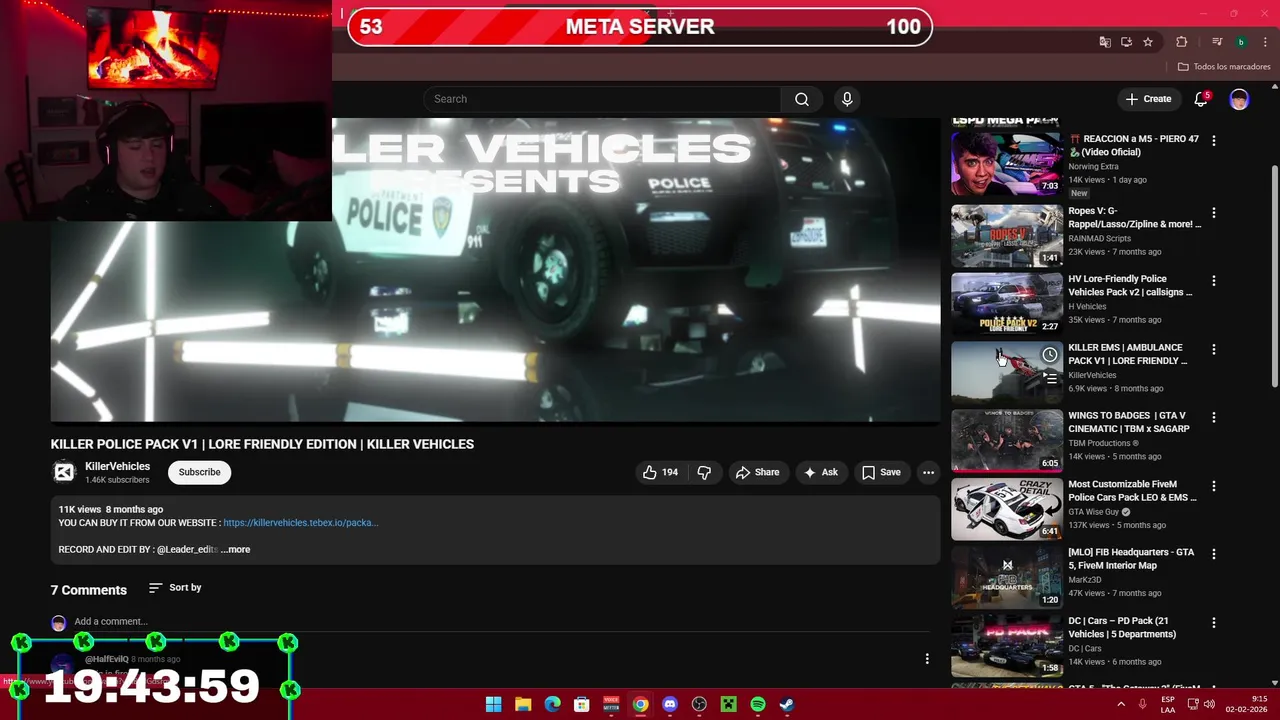Open Windows Start menu
The height and width of the screenshot is (720, 1280).
[494, 704]
